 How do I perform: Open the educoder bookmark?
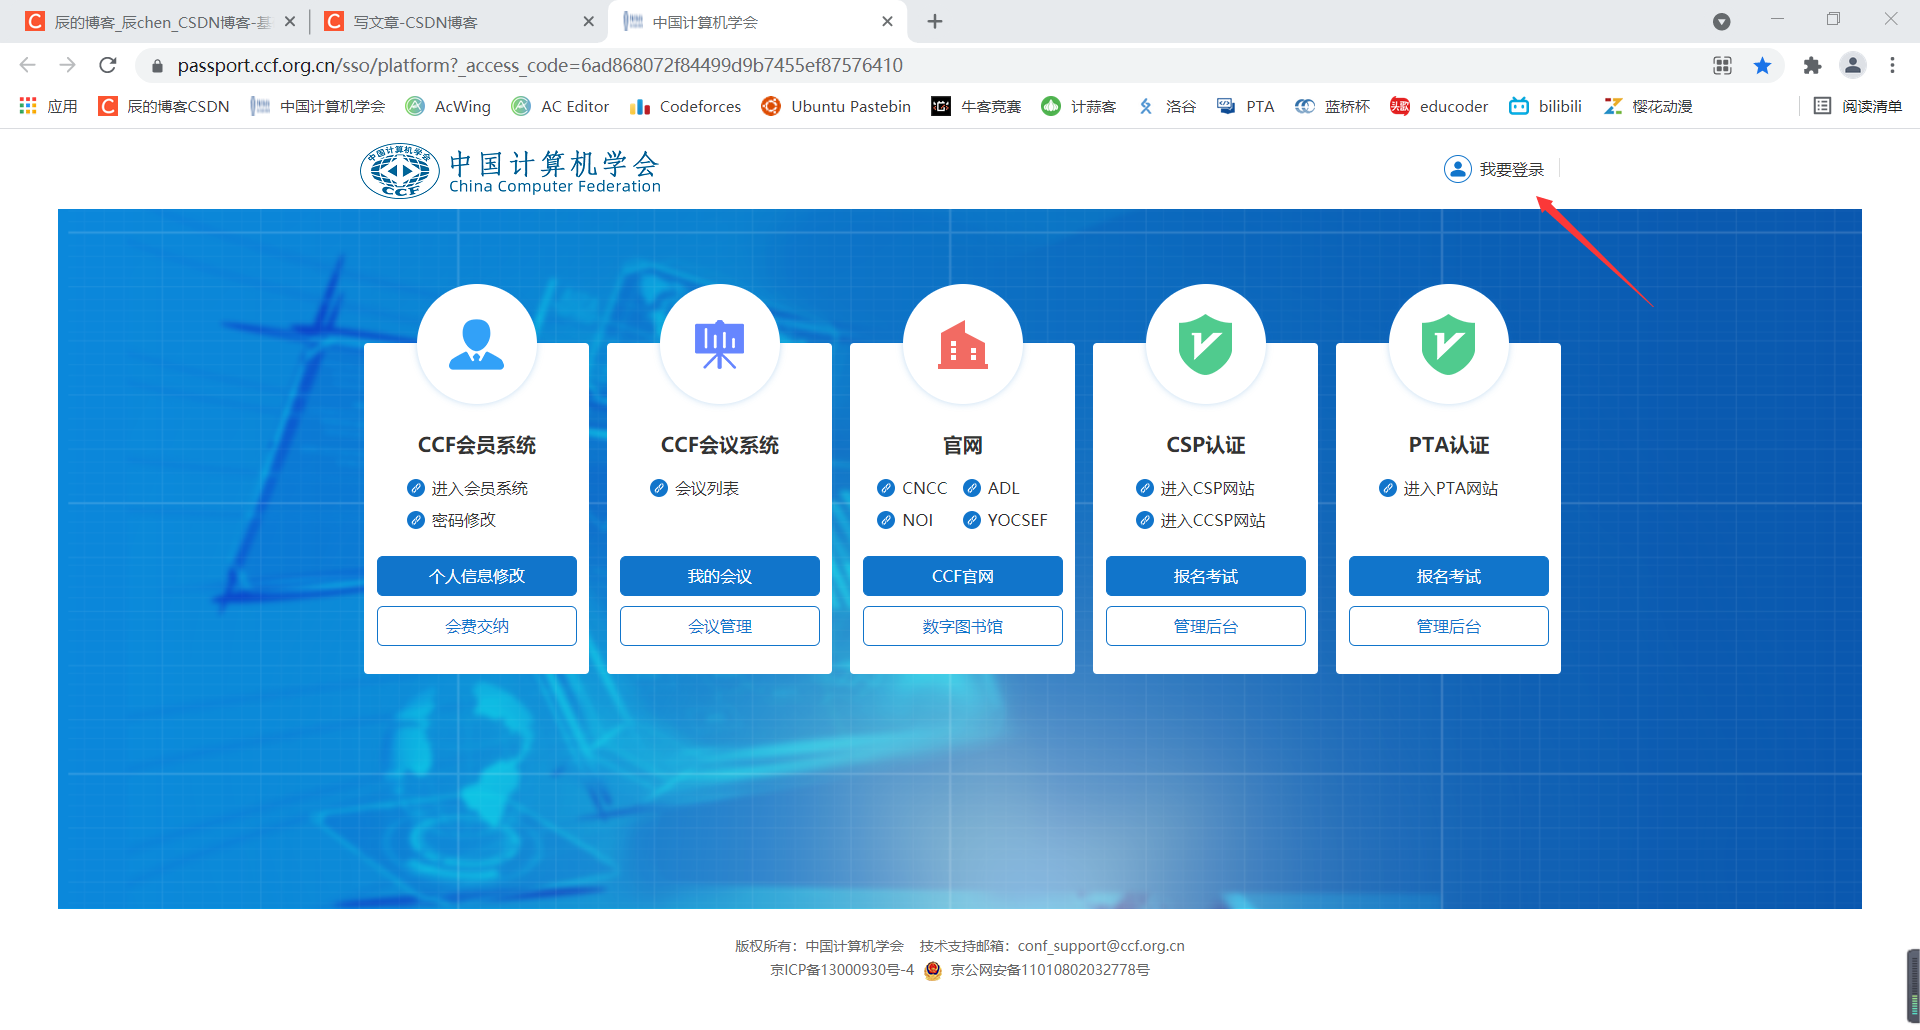(1438, 106)
